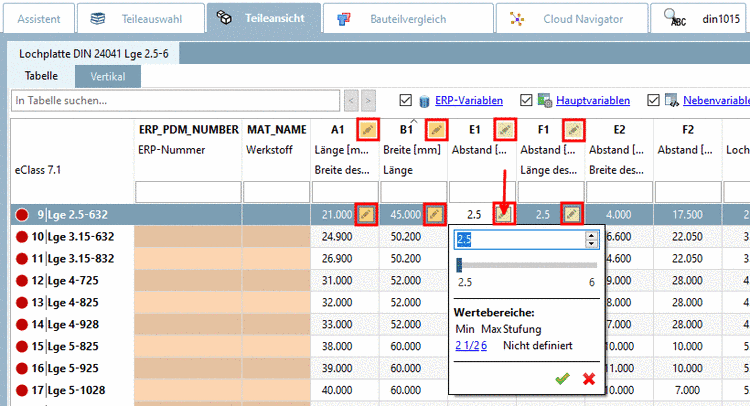Viewport: 750px width, 406px height.
Task: Open Cloud Navigator tab
Action: (x=572, y=19)
